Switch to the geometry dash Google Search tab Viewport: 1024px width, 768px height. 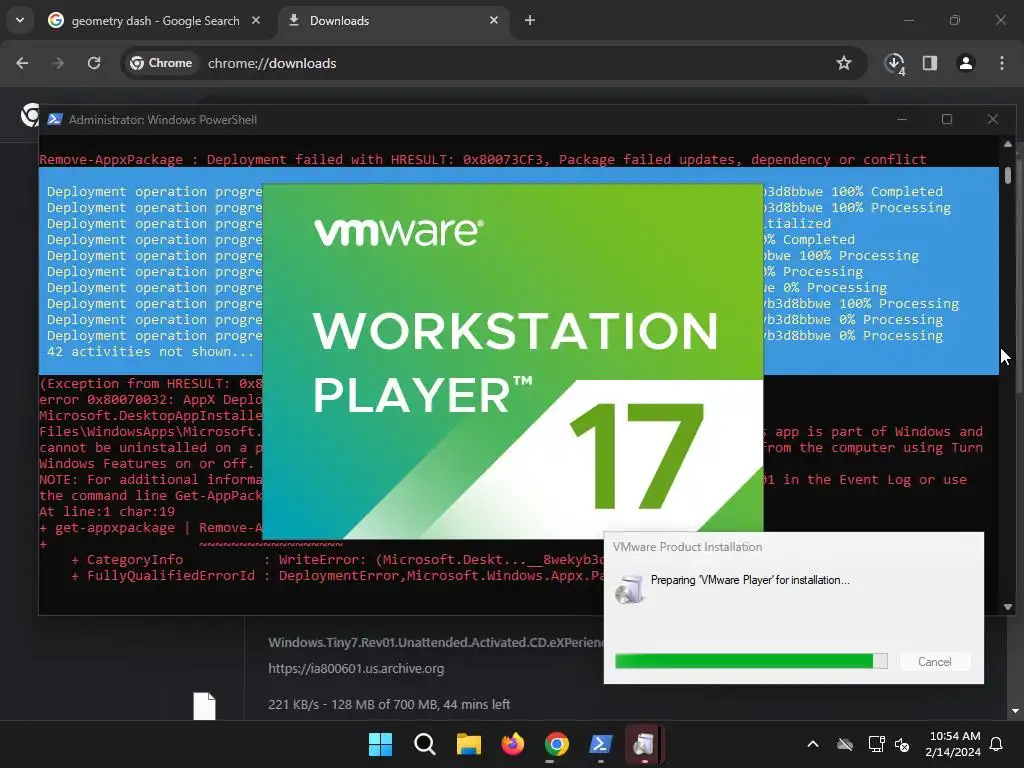tap(154, 20)
